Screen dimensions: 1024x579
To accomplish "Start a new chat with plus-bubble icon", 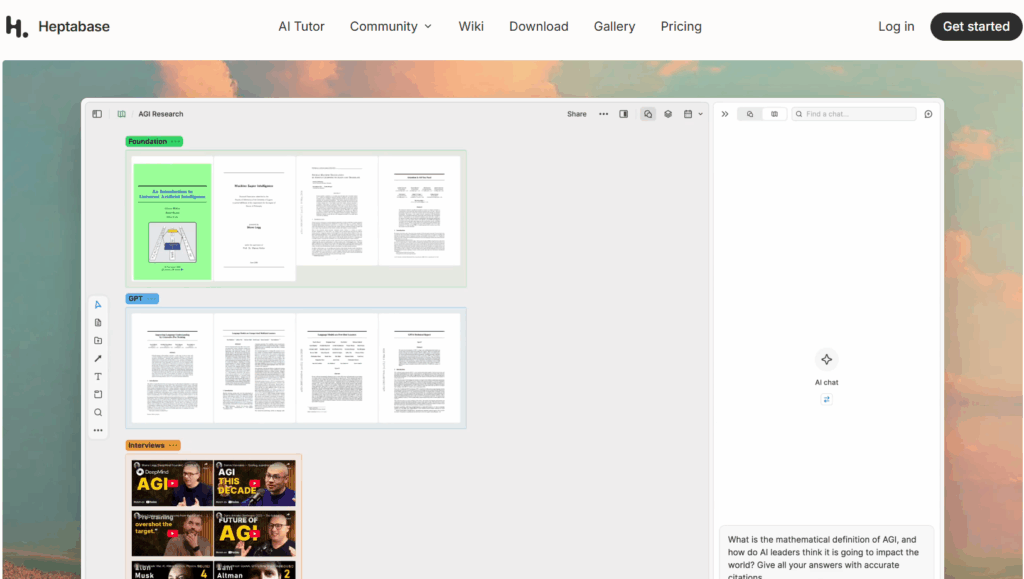I will pyautogui.click(x=928, y=114).
